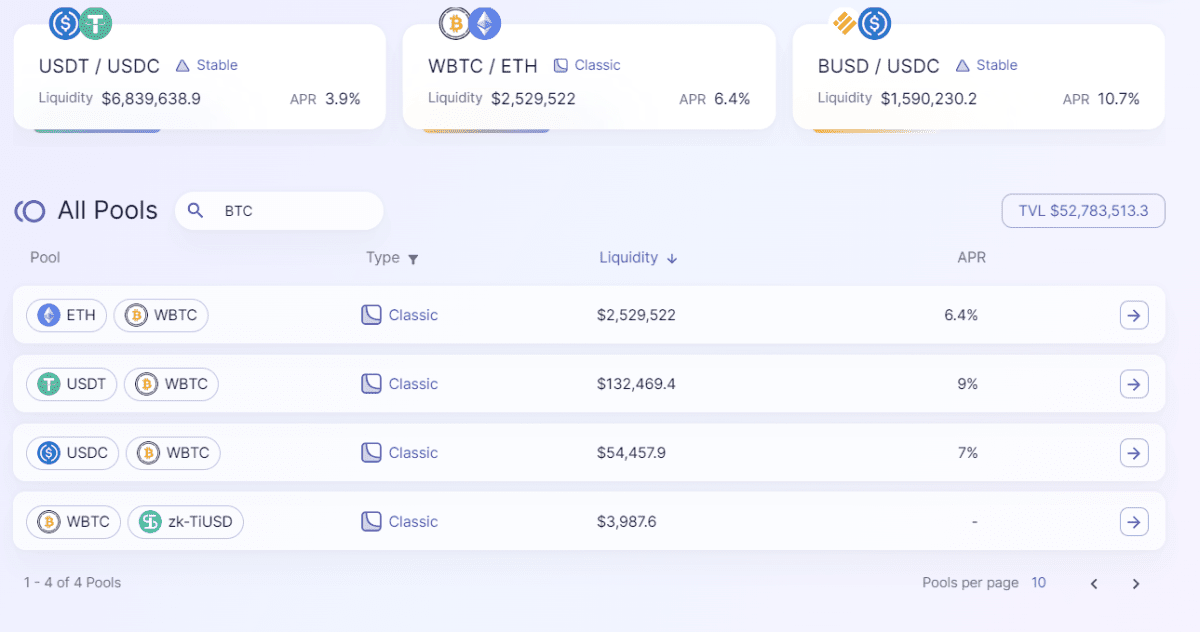
Task: Click the 7% APR value
Action: coord(967,453)
